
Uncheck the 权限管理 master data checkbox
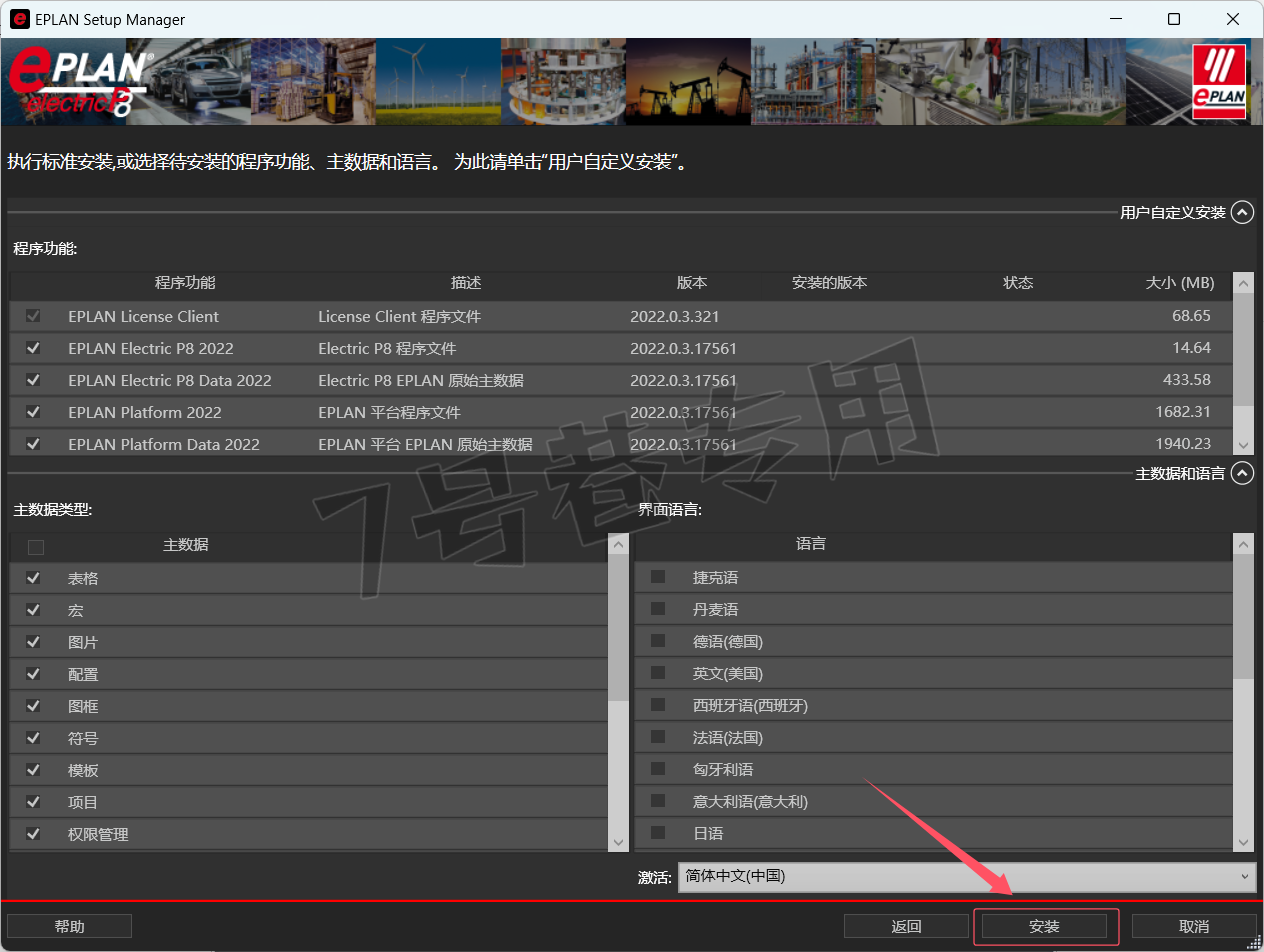[x=33, y=834]
